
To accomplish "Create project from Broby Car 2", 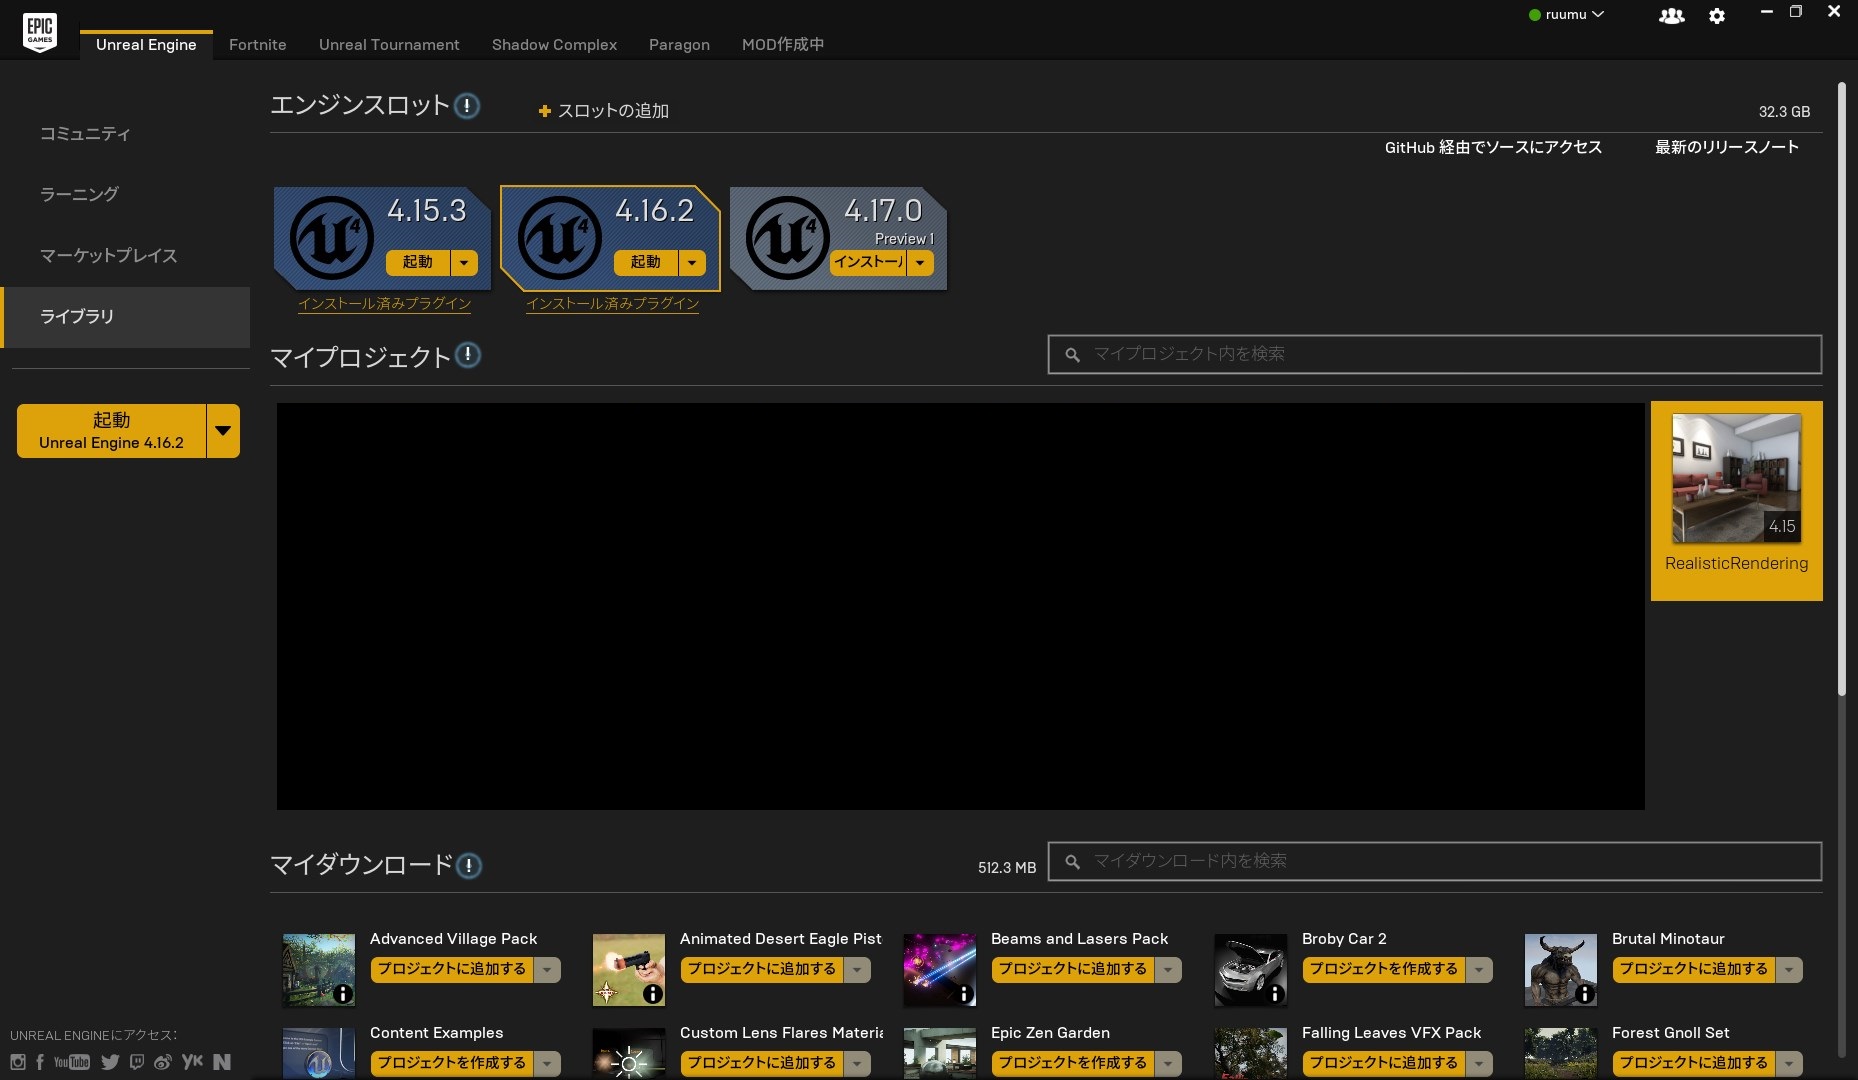I will point(1384,970).
